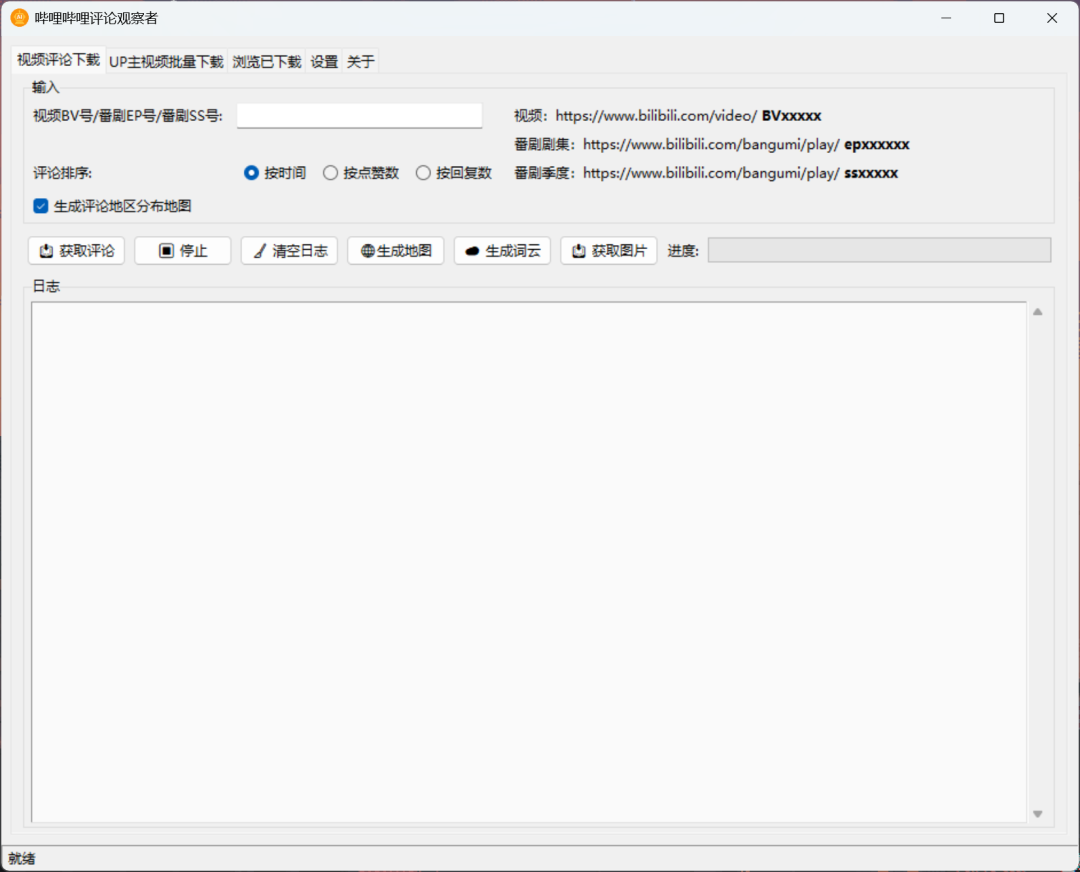Viewport: 1080px width, 872px height.
Task: Click the download icon on 获取评论 button
Action: pos(44,250)
